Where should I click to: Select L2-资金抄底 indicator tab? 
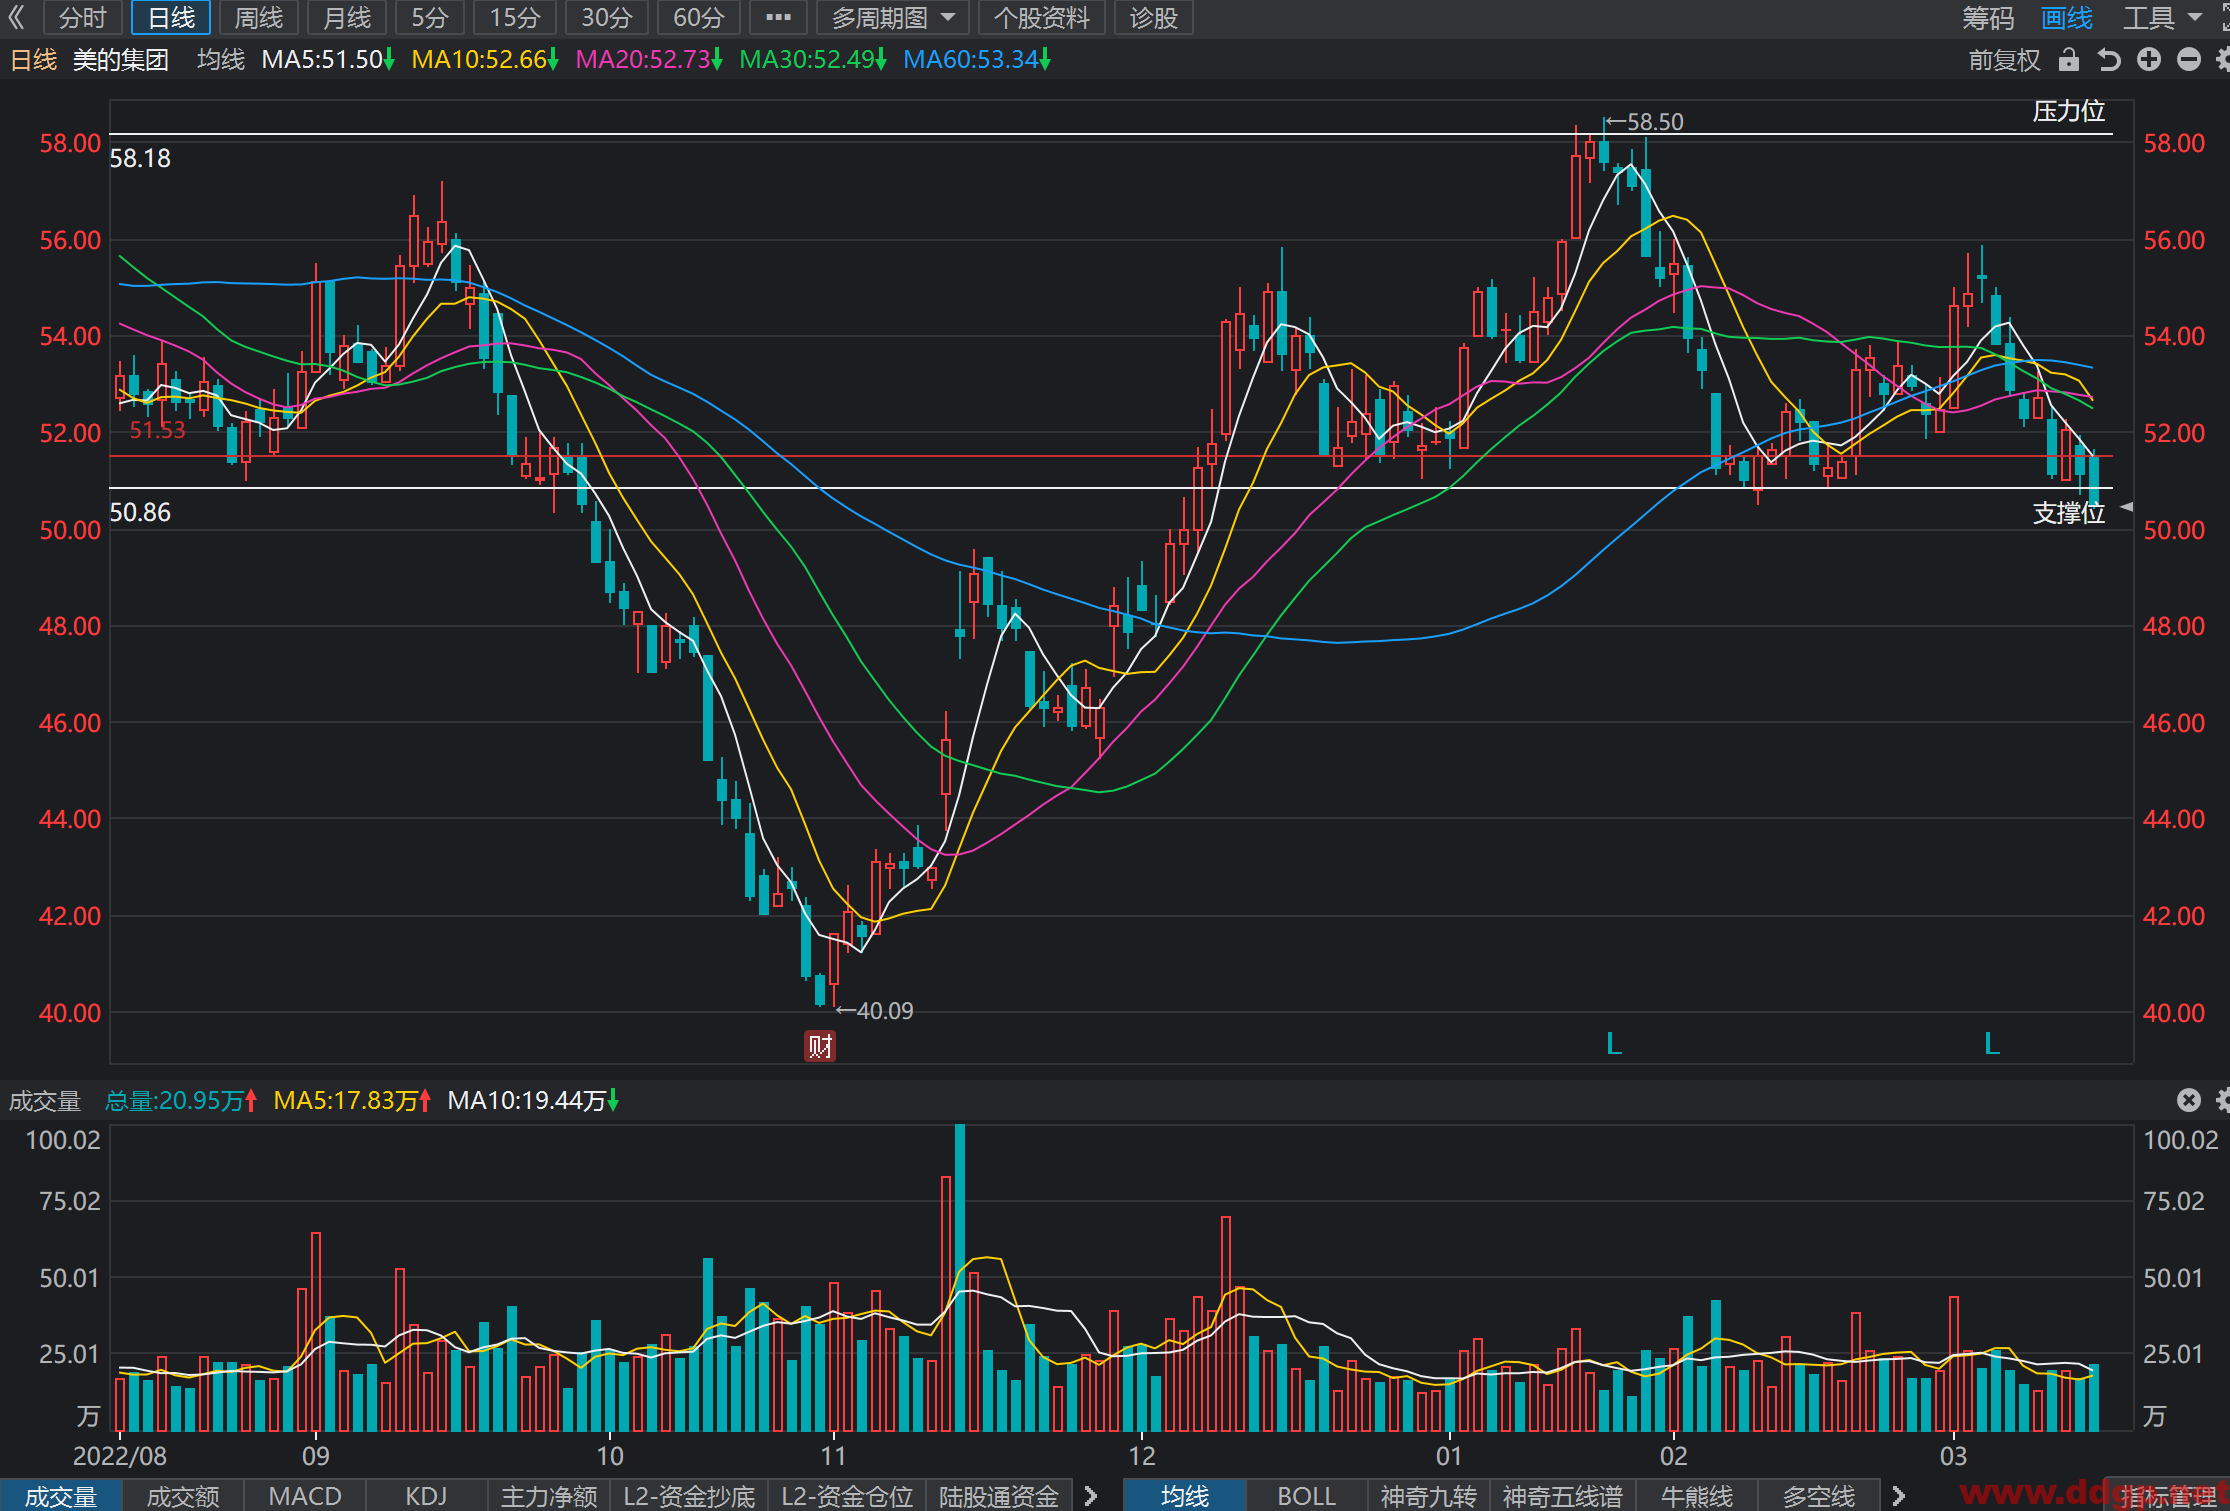(689, 1496)
